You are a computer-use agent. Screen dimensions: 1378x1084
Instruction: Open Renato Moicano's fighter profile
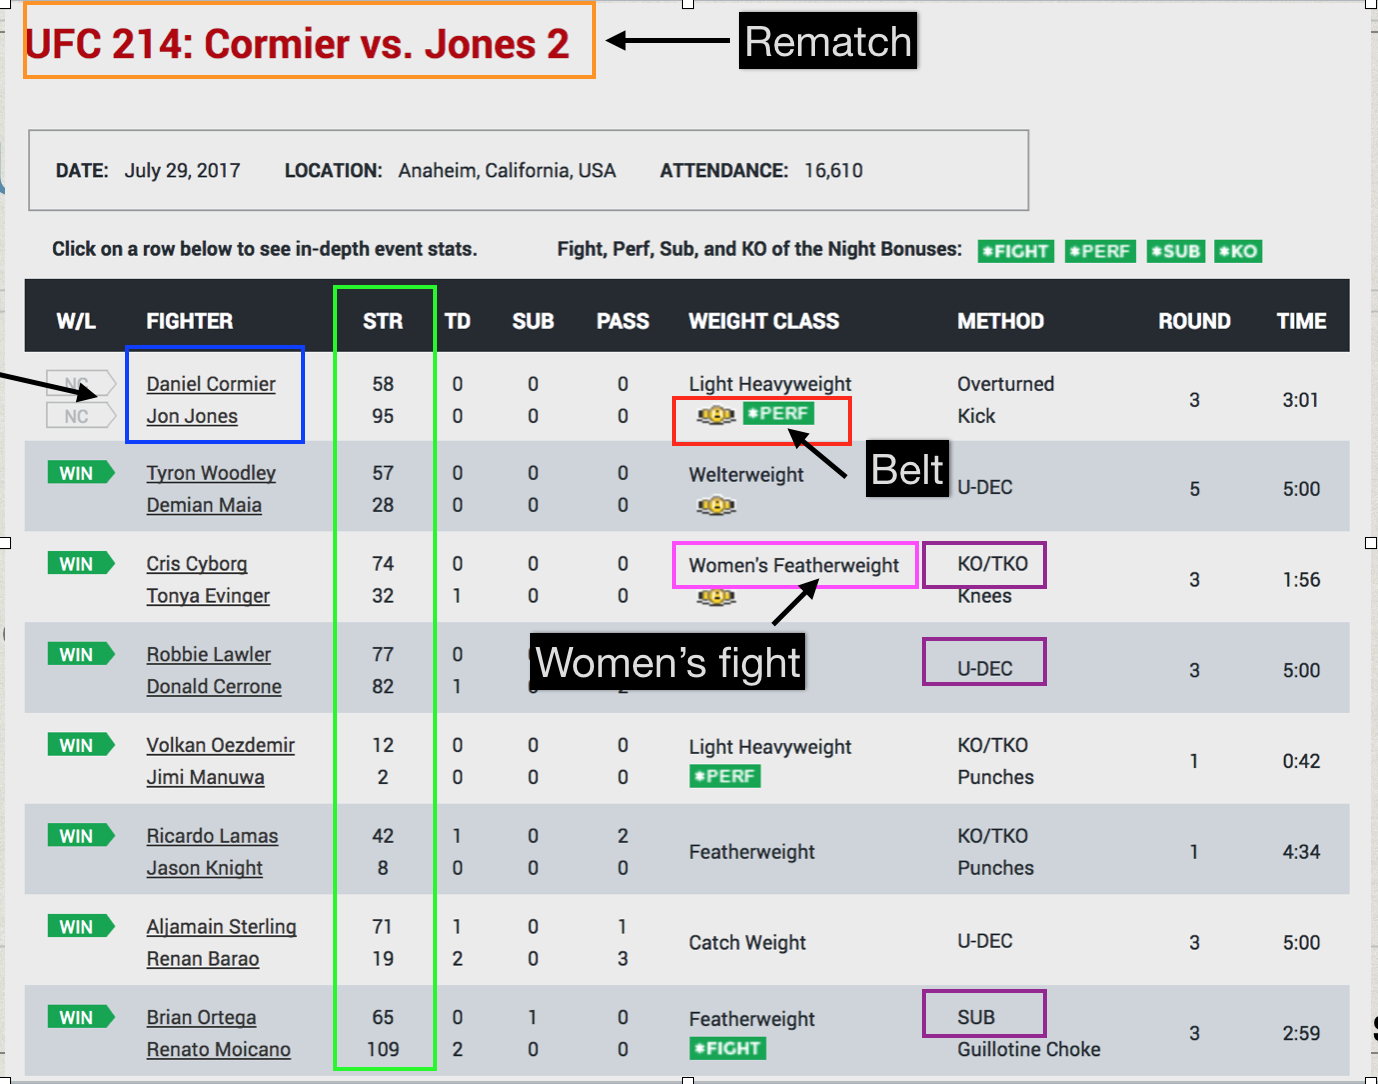(218, 1049)
